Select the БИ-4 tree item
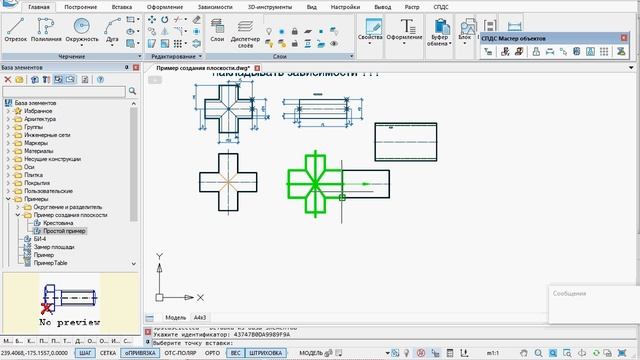 [x=40, y=239]
